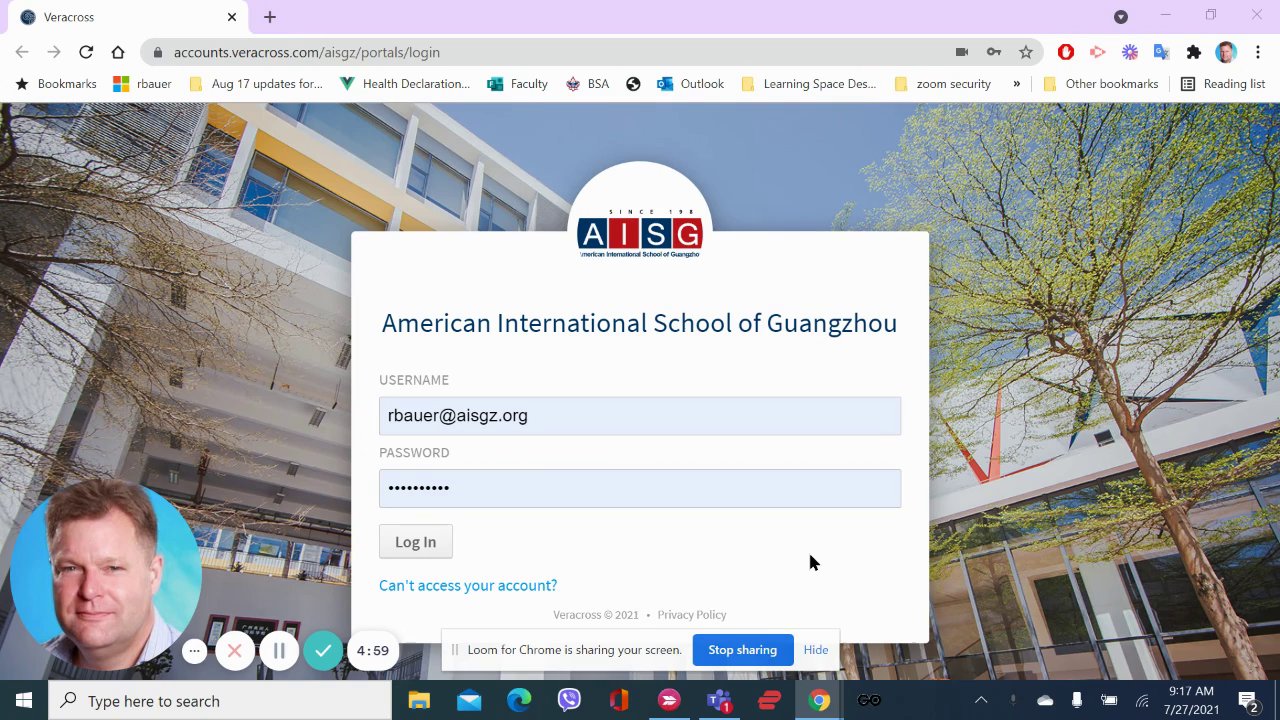Open Other bookmarks folder
The image size is (1280, 720).
1100,84
